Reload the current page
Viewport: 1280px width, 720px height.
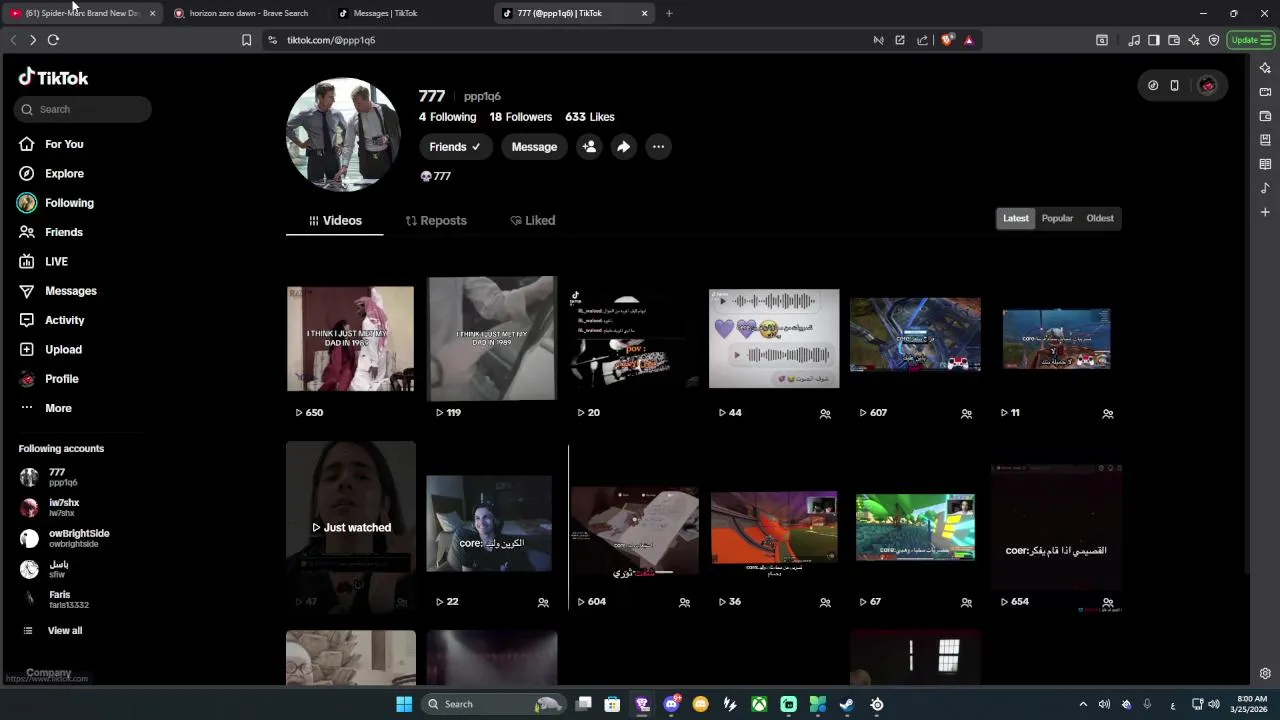pyautogui.click(x=53, y=40)
